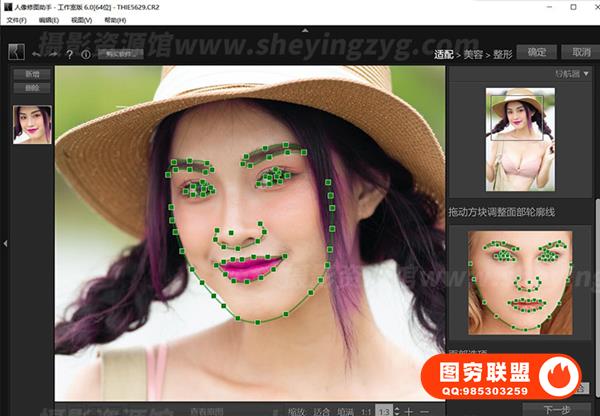Open the 帮助(H) menu
The height and width of the screenshot is (416, 600).
click(x=115, y=20)
